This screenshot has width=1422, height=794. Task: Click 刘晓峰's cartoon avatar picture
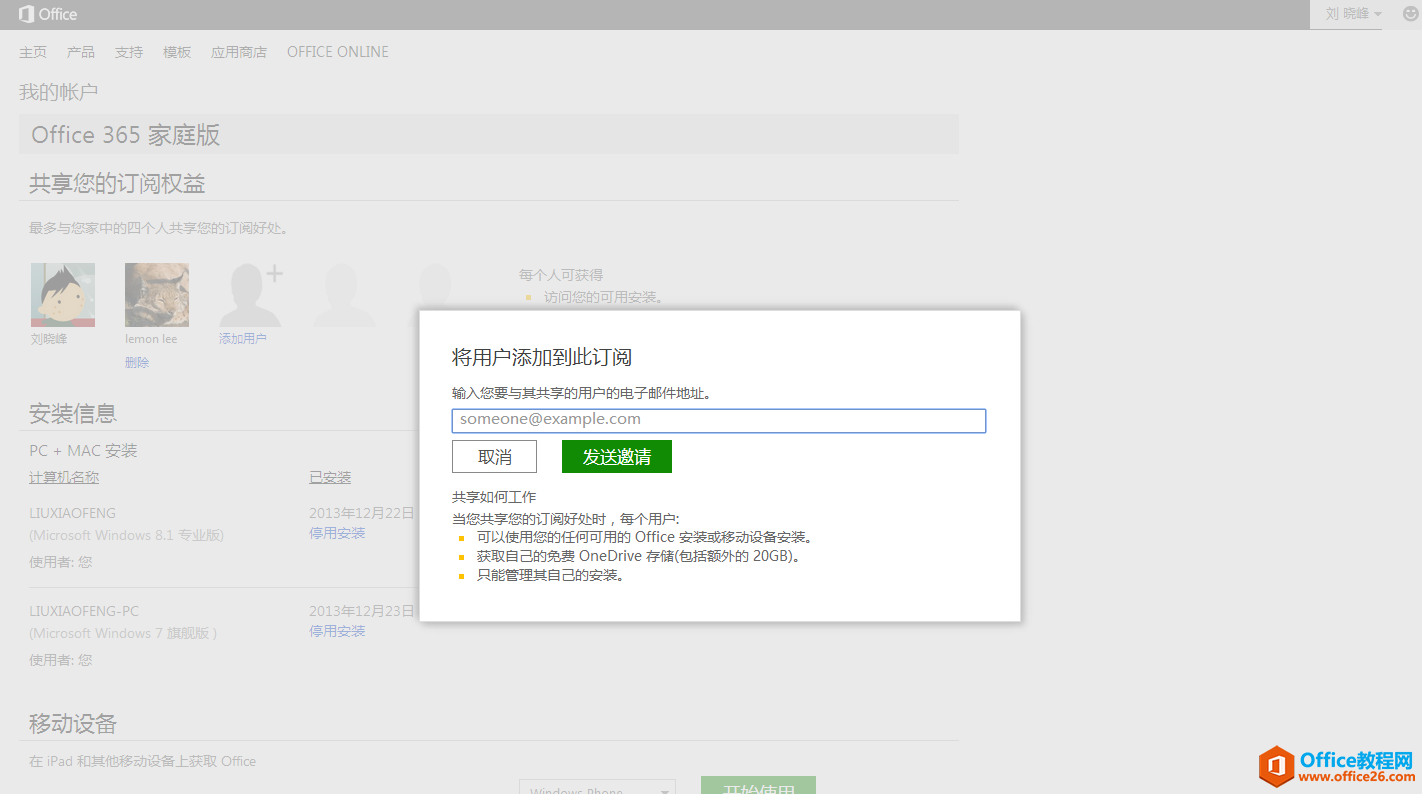point(63,295)
